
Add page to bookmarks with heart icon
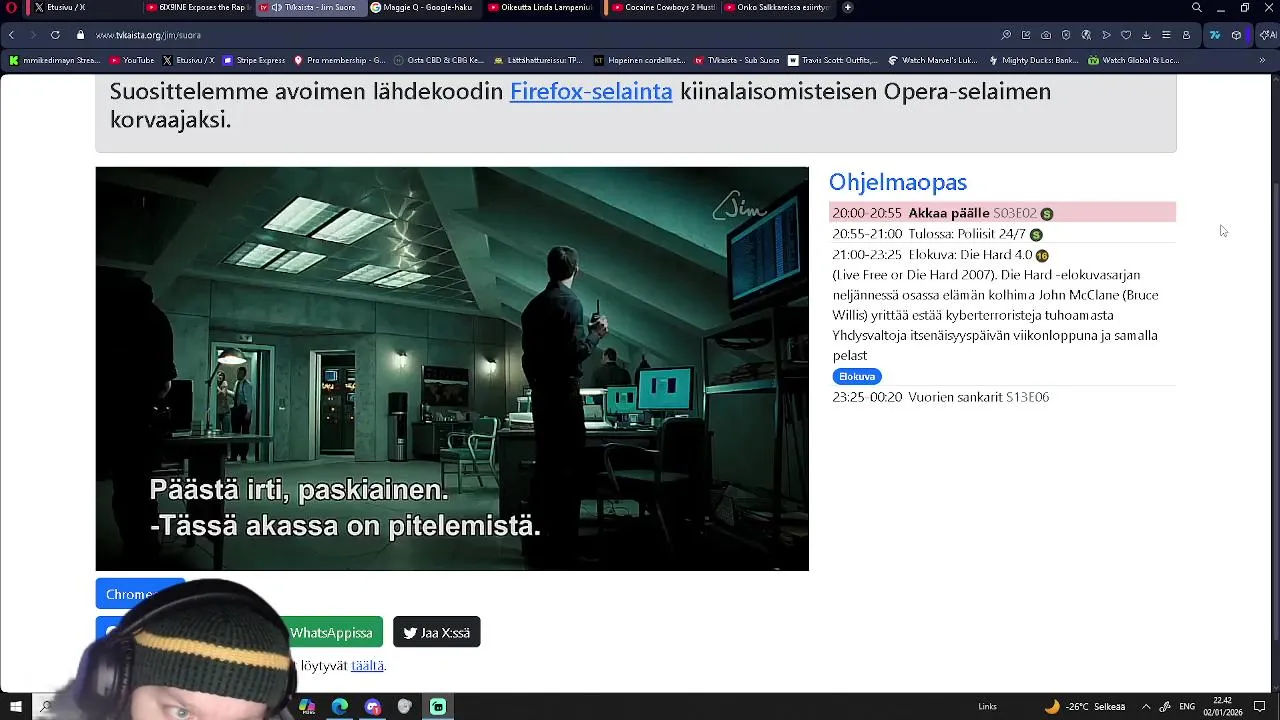1126,35
